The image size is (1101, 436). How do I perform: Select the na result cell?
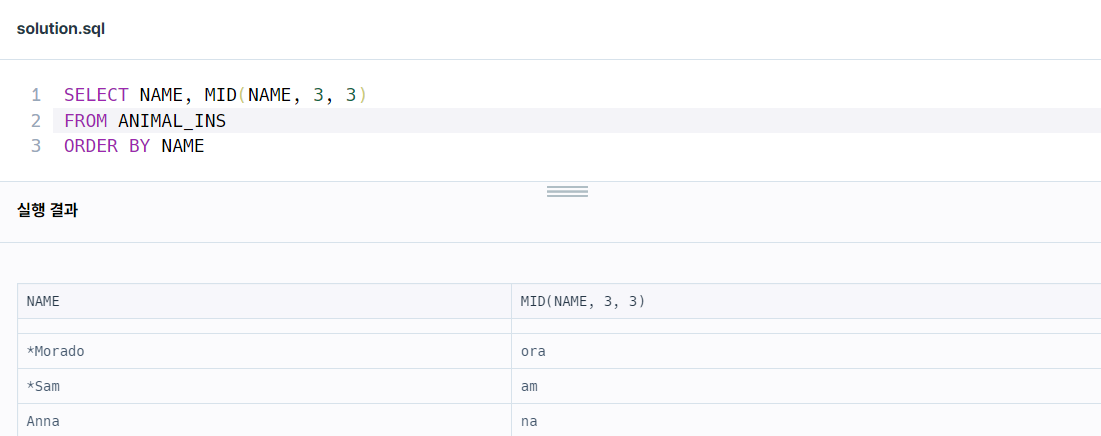(x=806, y=421)
